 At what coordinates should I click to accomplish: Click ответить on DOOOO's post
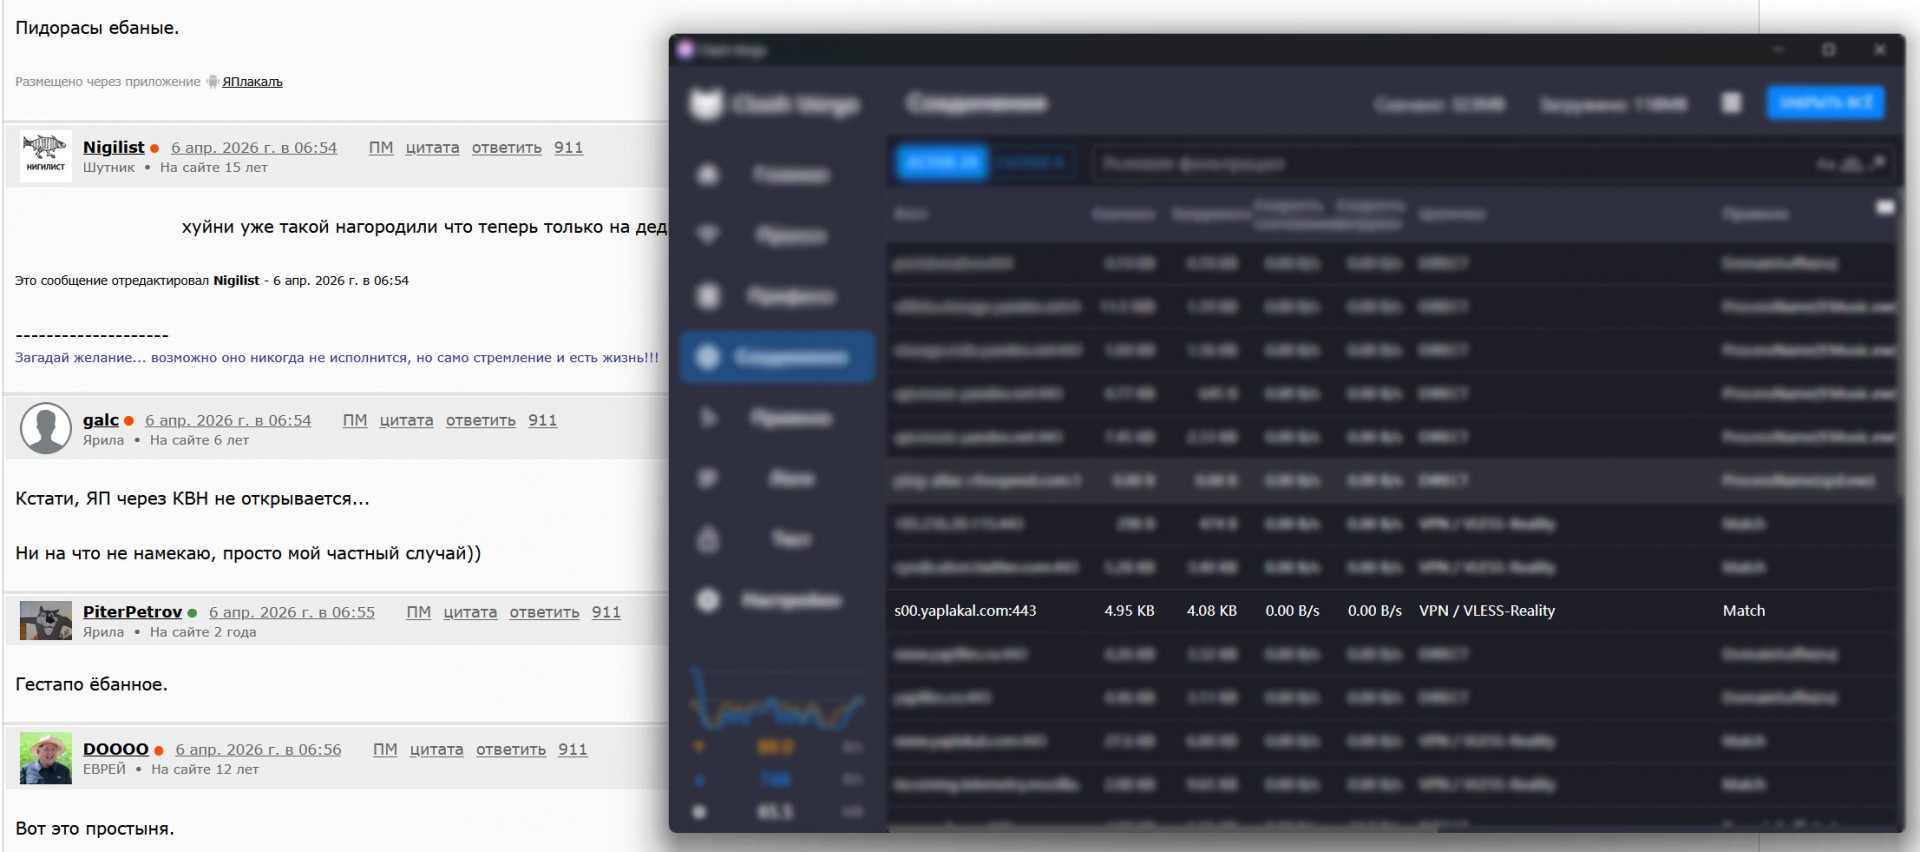[511, 750]
